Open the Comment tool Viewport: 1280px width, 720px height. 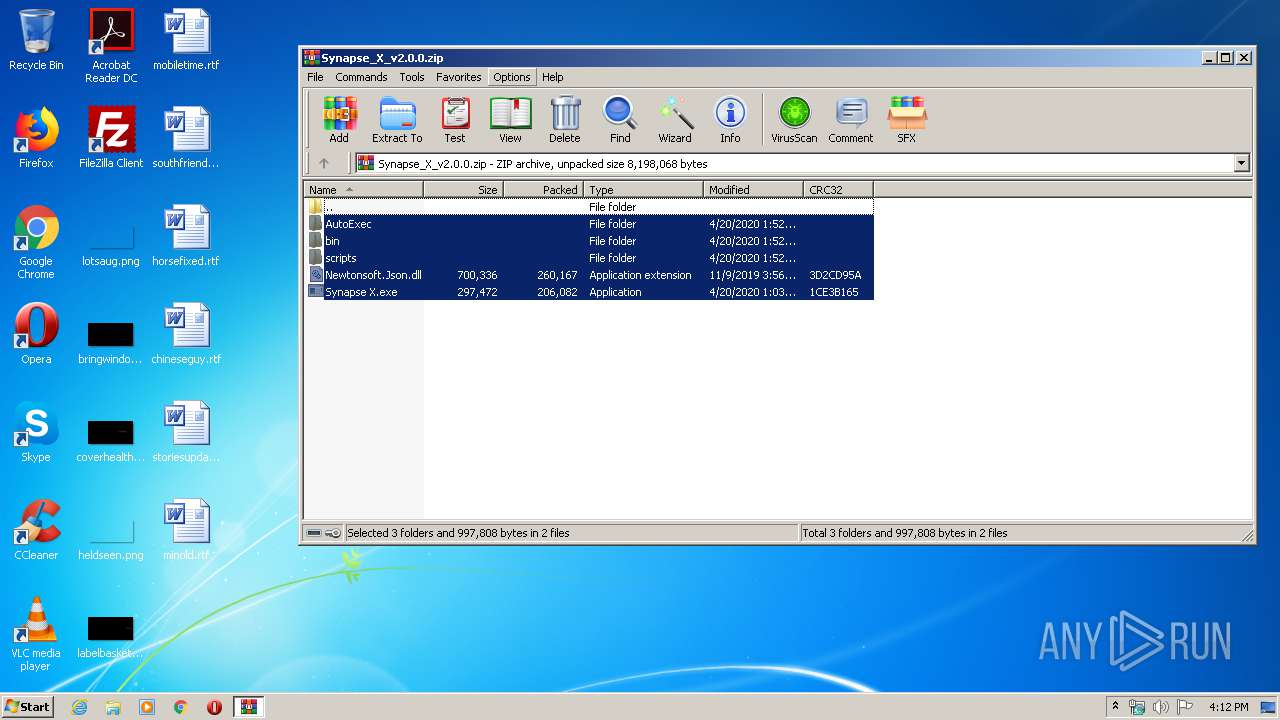[851, 120]
